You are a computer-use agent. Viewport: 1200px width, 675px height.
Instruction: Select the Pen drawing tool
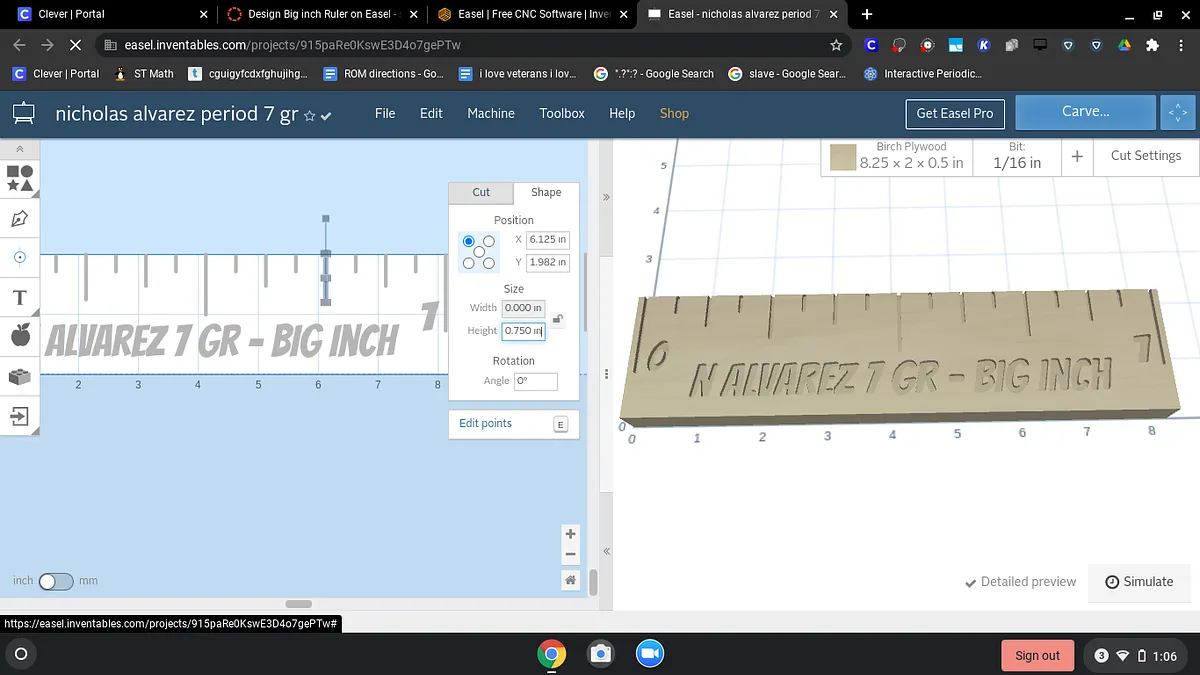pyautogui.click(x=20, y=218)
